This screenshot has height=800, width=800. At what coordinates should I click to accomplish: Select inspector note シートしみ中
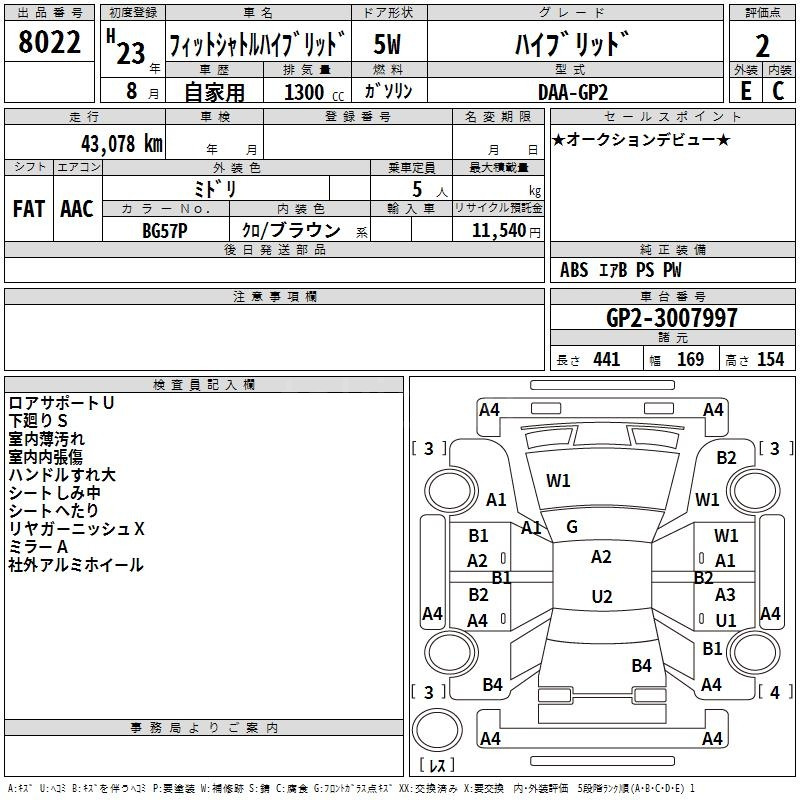pyautogui.click(x=55, y=493)
